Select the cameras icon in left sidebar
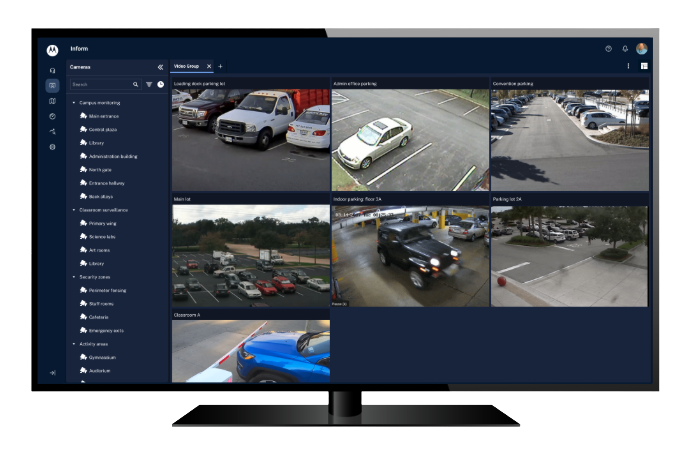The width and height of the screenshot is (690, 450). pos(52,86)
